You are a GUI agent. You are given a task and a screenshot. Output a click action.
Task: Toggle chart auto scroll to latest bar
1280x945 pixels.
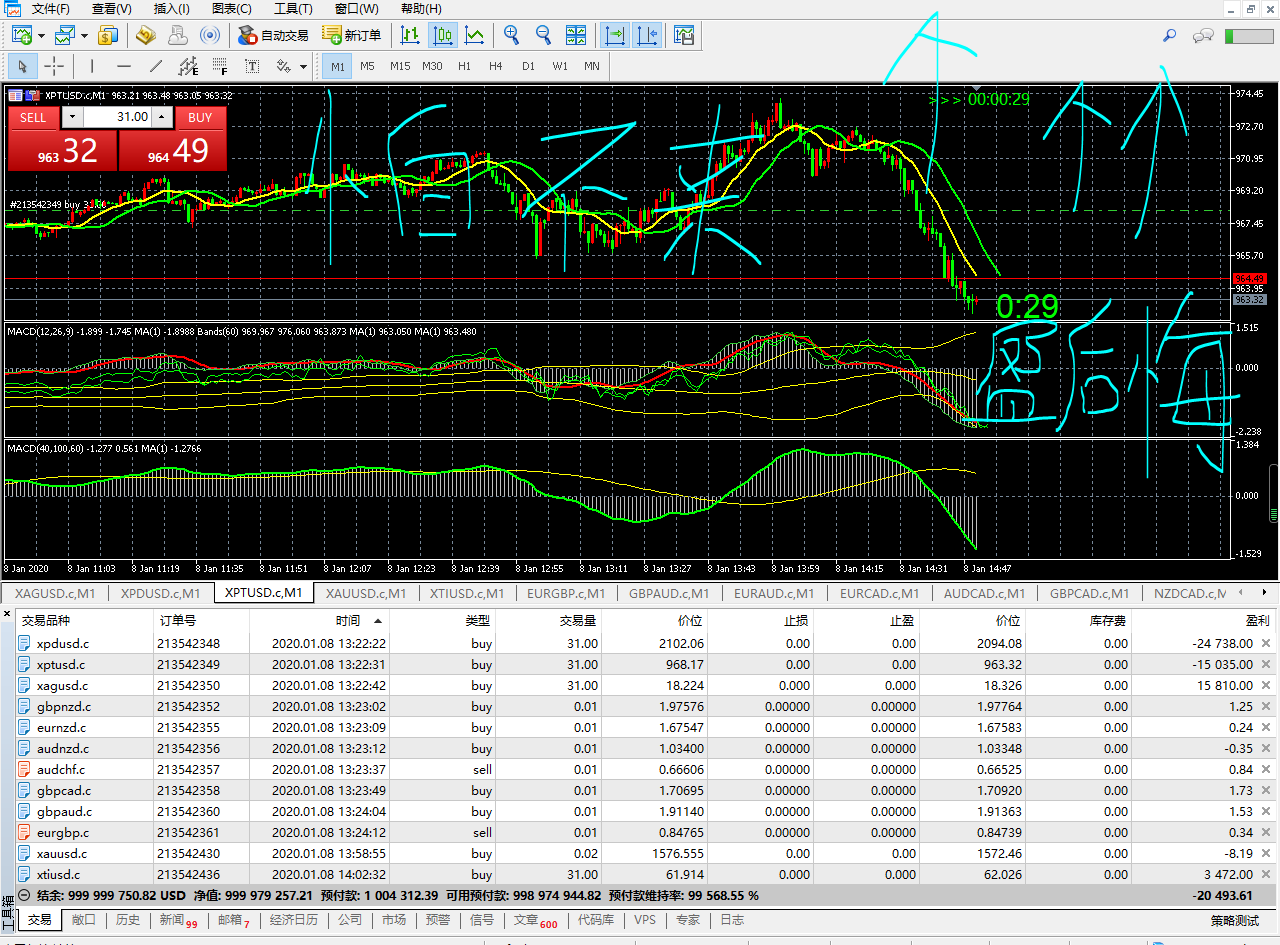(615, 36)
